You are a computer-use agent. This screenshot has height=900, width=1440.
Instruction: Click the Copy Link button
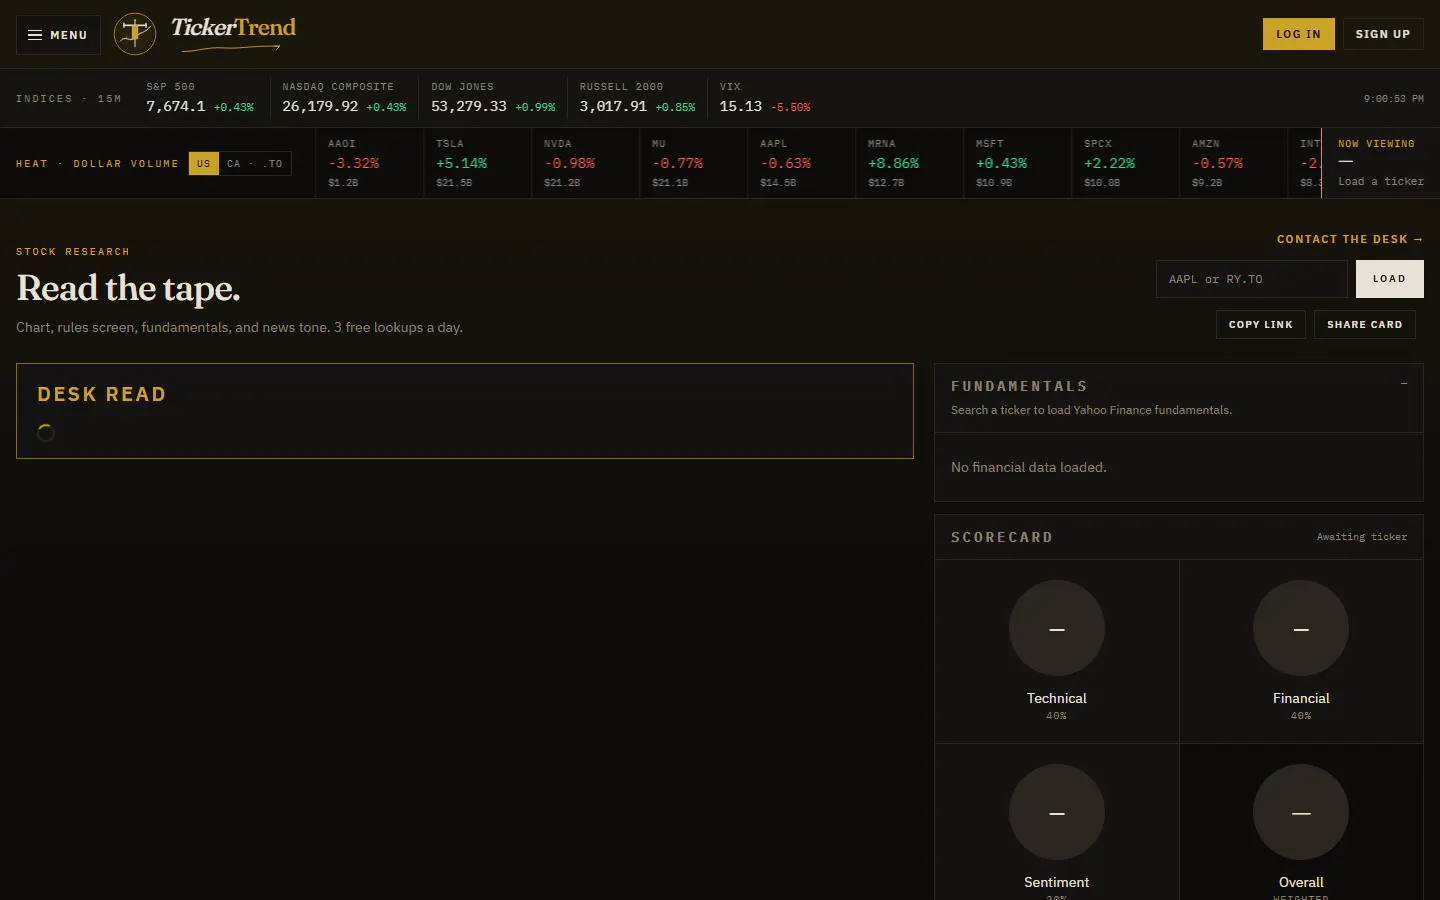coord(1260,324)
